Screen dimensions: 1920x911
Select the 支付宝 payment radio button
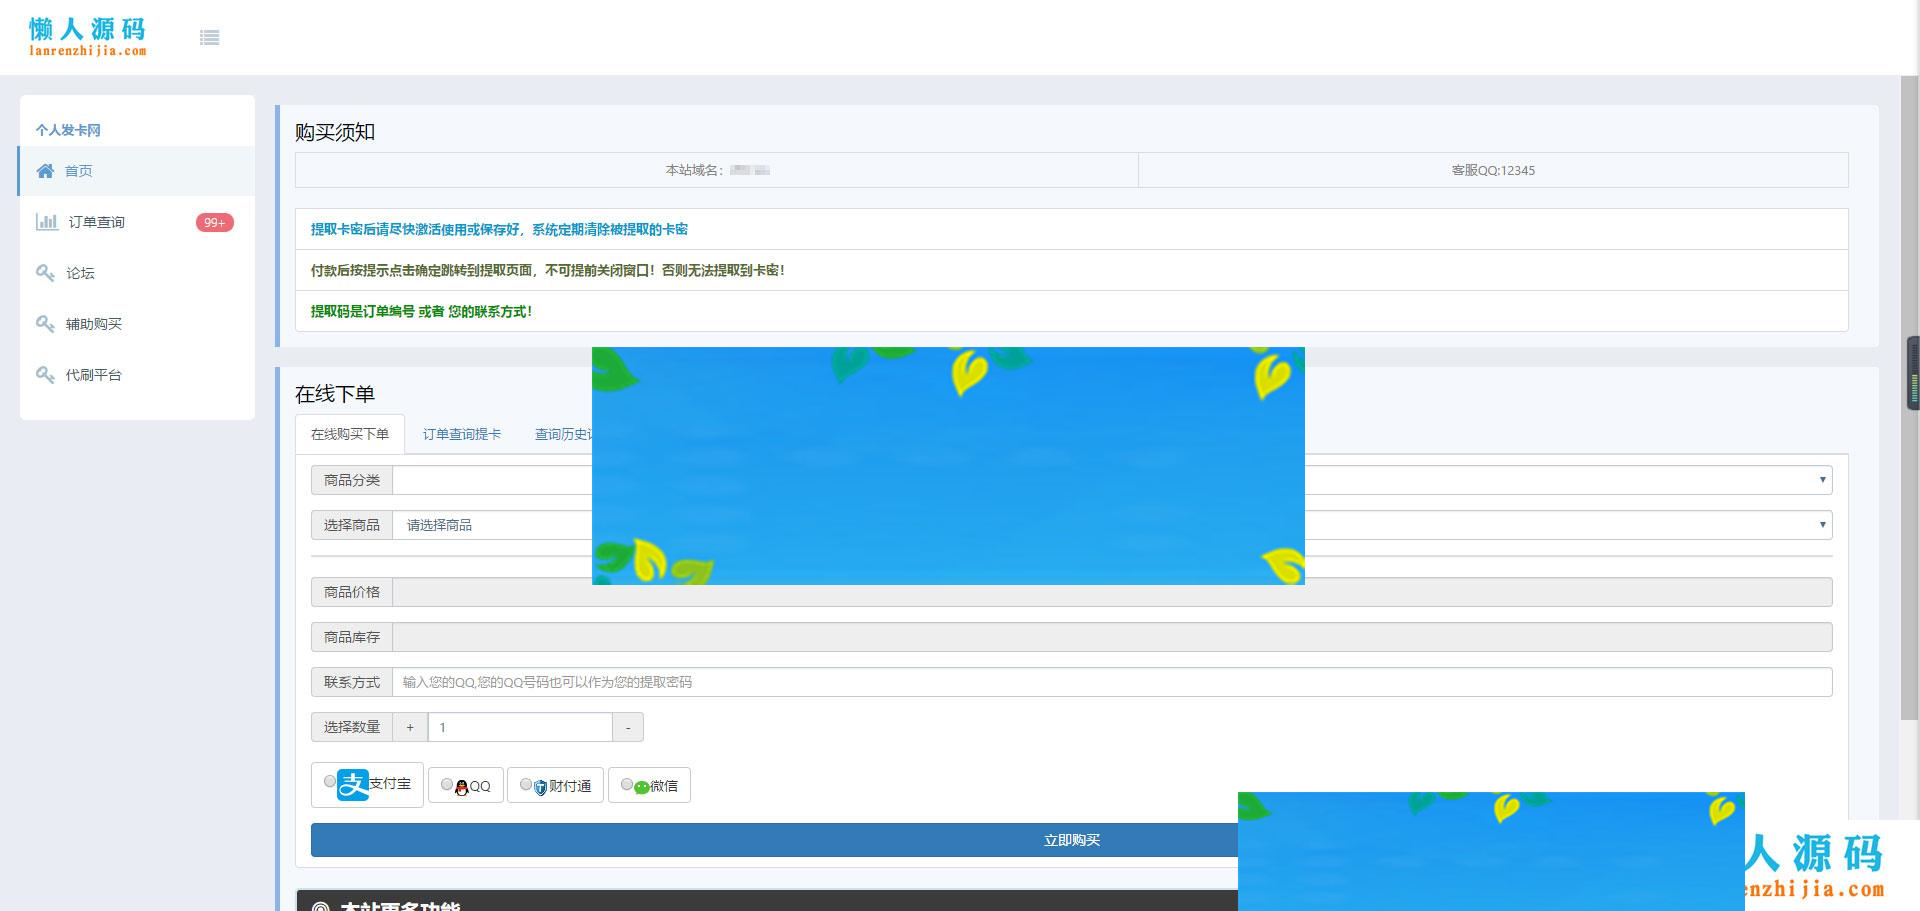pyautogui.click(x=330, y=782)
